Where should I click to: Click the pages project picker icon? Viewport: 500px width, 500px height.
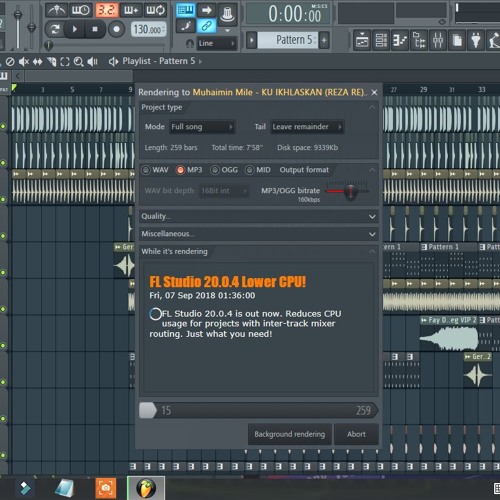457,41
